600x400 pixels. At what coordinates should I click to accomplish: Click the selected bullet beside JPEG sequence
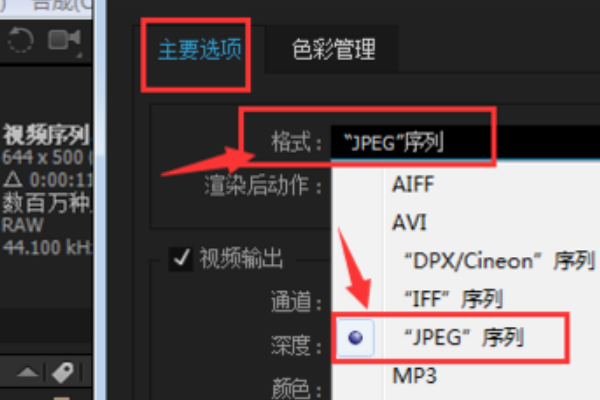point(355,338)
